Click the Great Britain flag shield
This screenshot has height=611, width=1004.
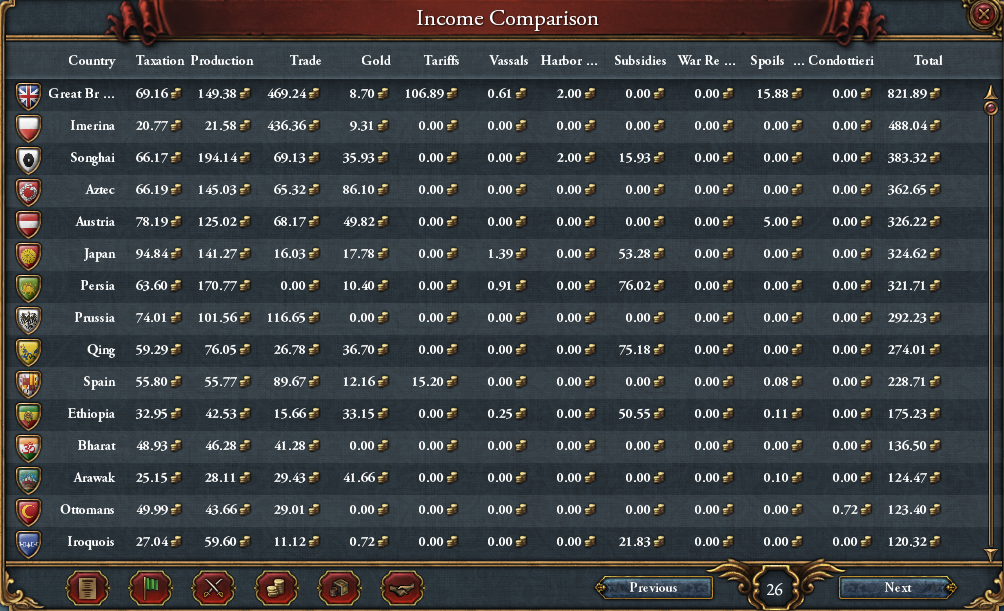point(29,95)
